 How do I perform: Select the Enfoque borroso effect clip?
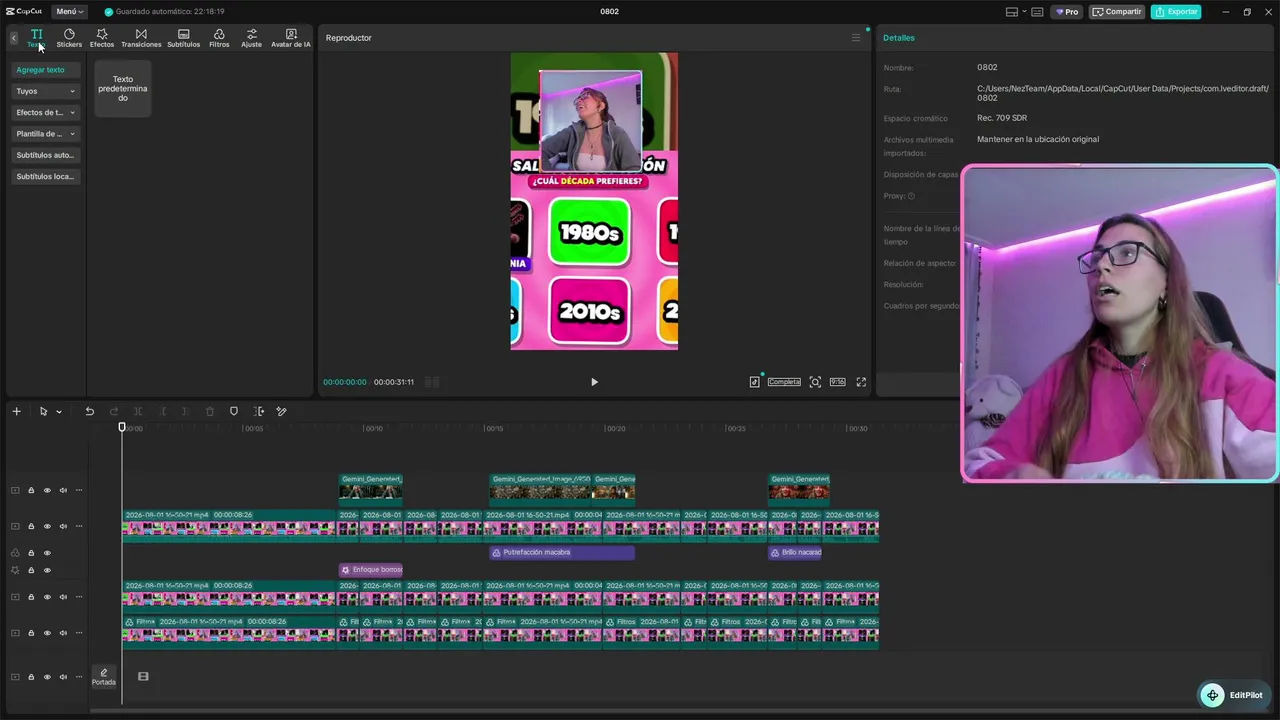pyautogui.click(x=371, y=570)
